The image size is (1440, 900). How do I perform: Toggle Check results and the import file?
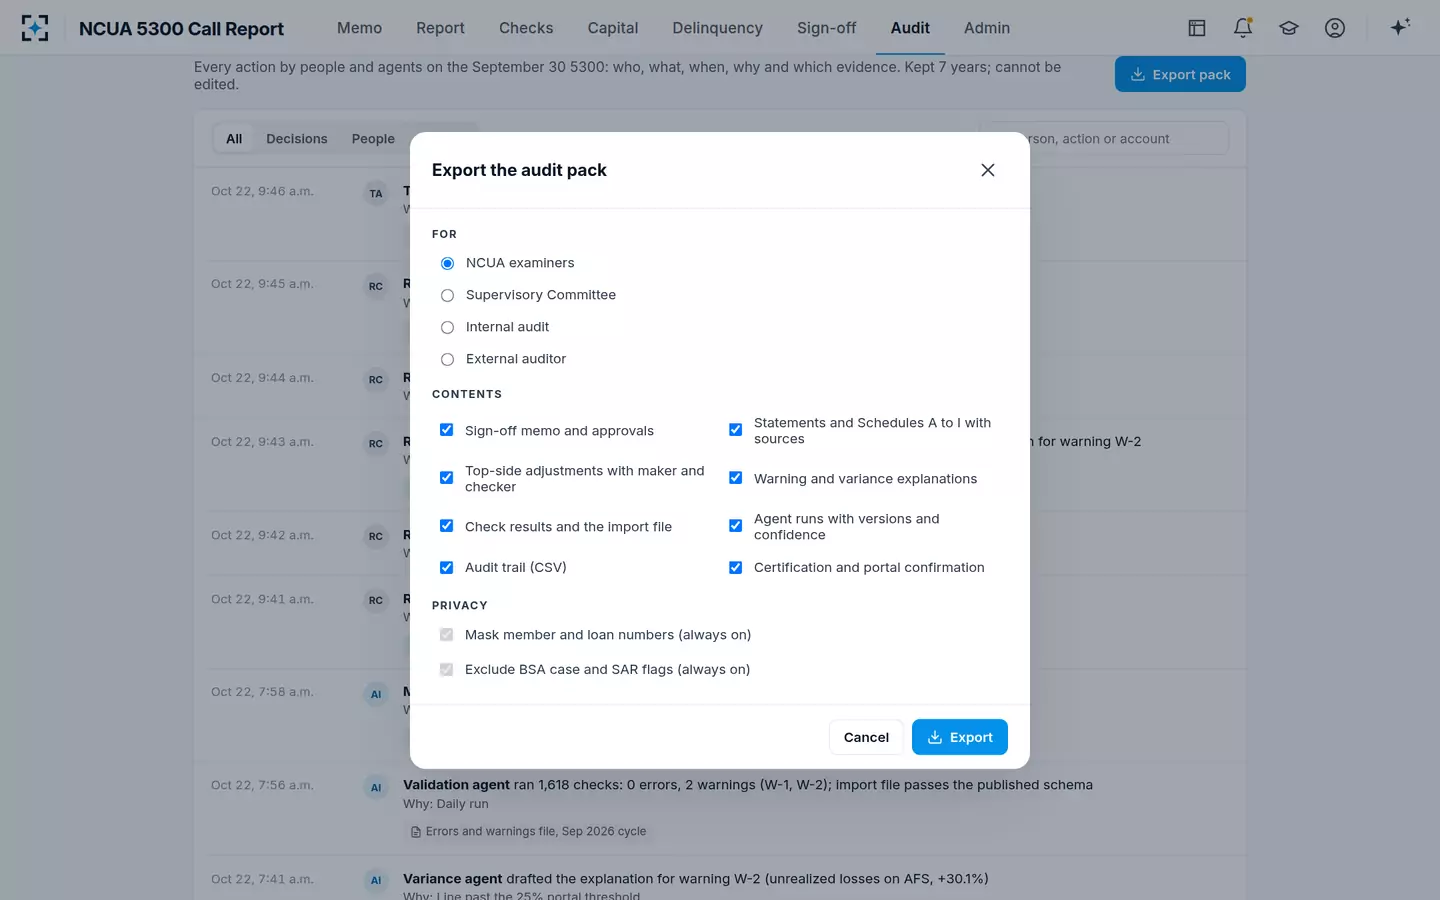447,526
